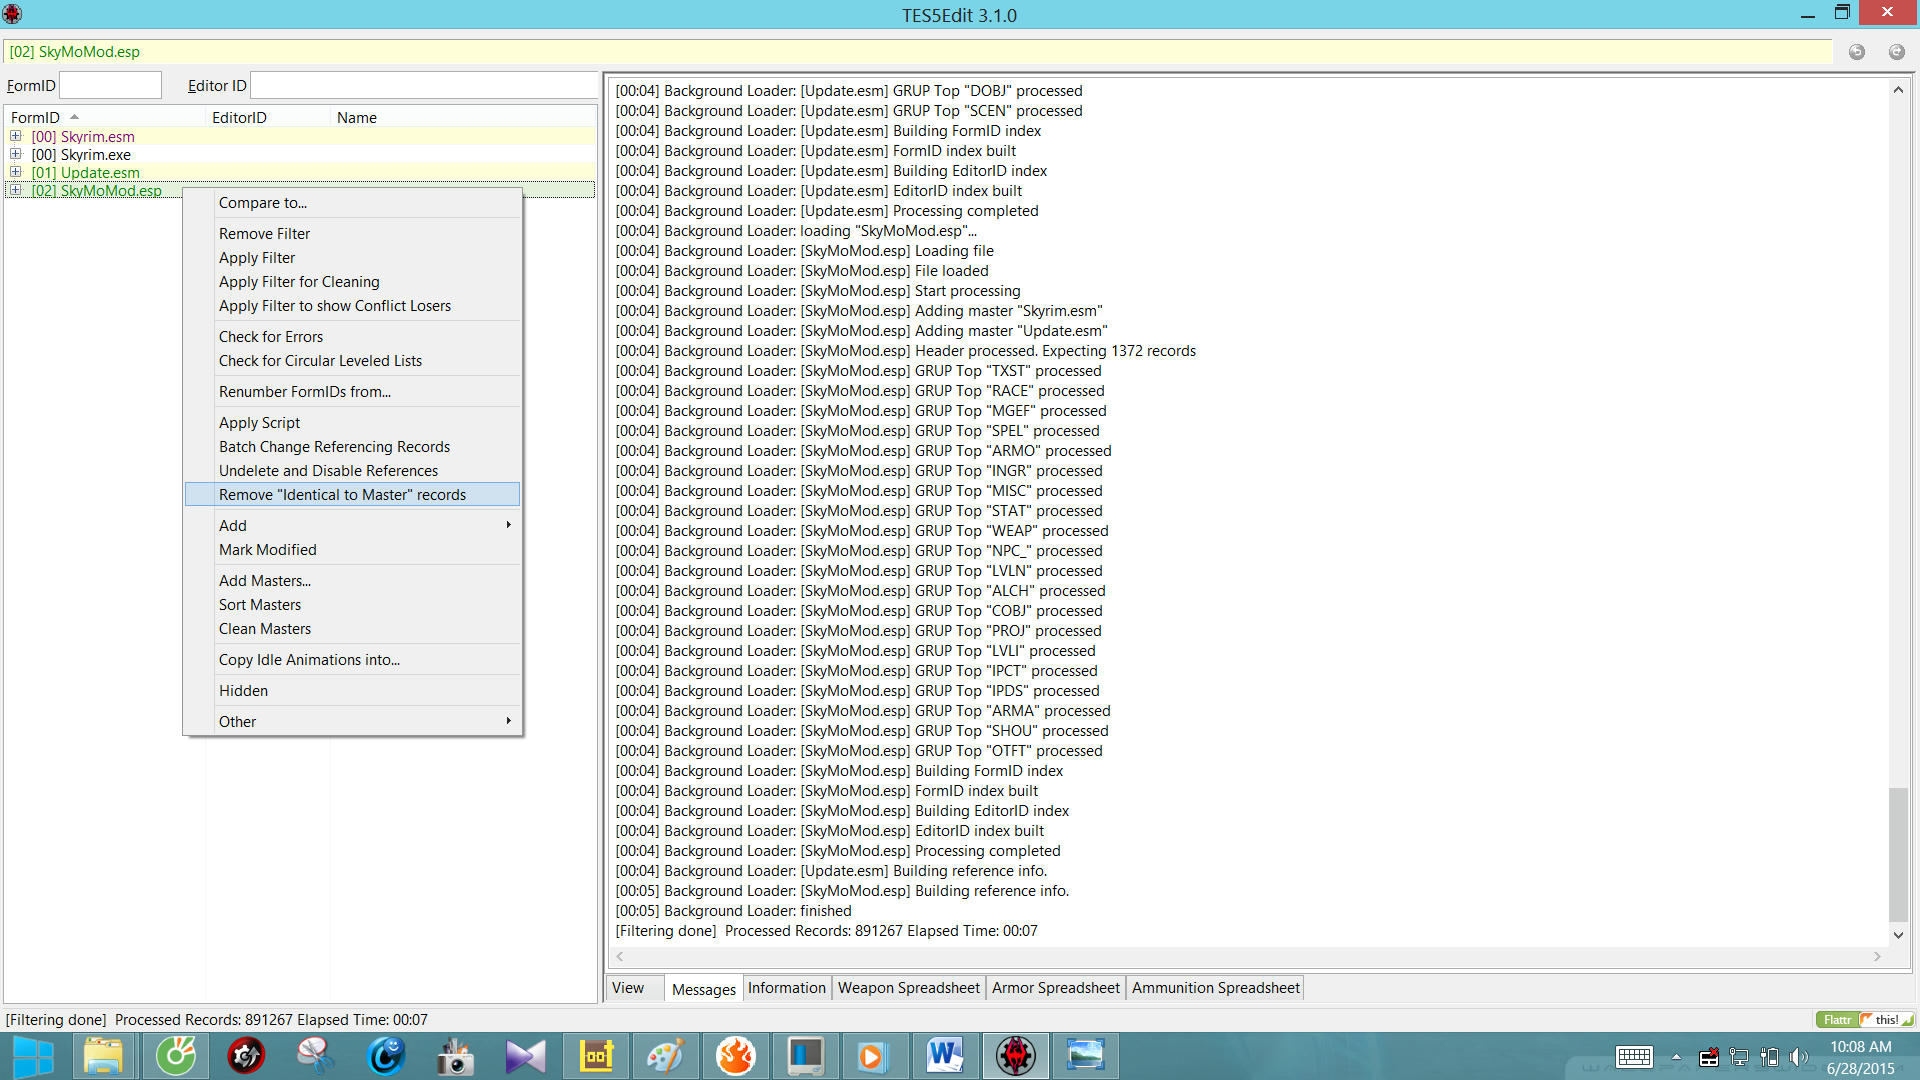Select Apply Filter menu entry

[x=352, y=257]
